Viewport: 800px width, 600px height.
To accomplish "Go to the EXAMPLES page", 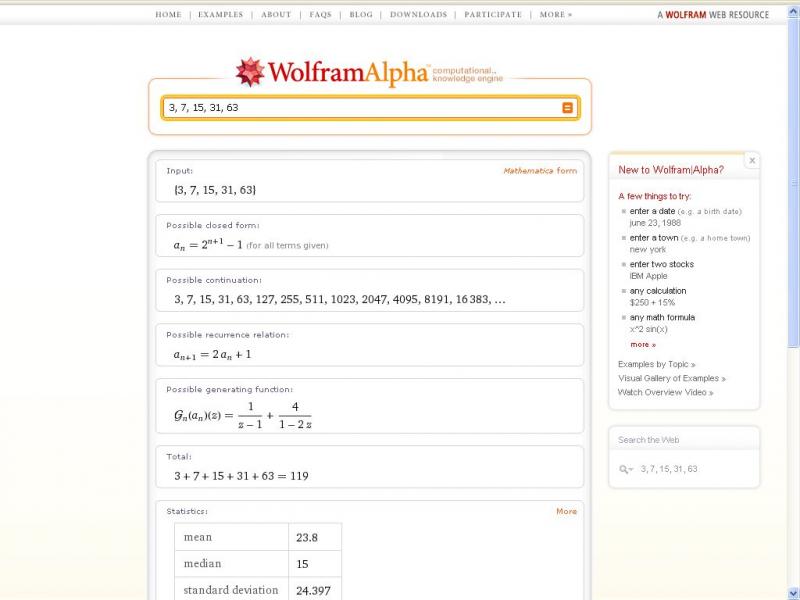I will coord(220,15).
